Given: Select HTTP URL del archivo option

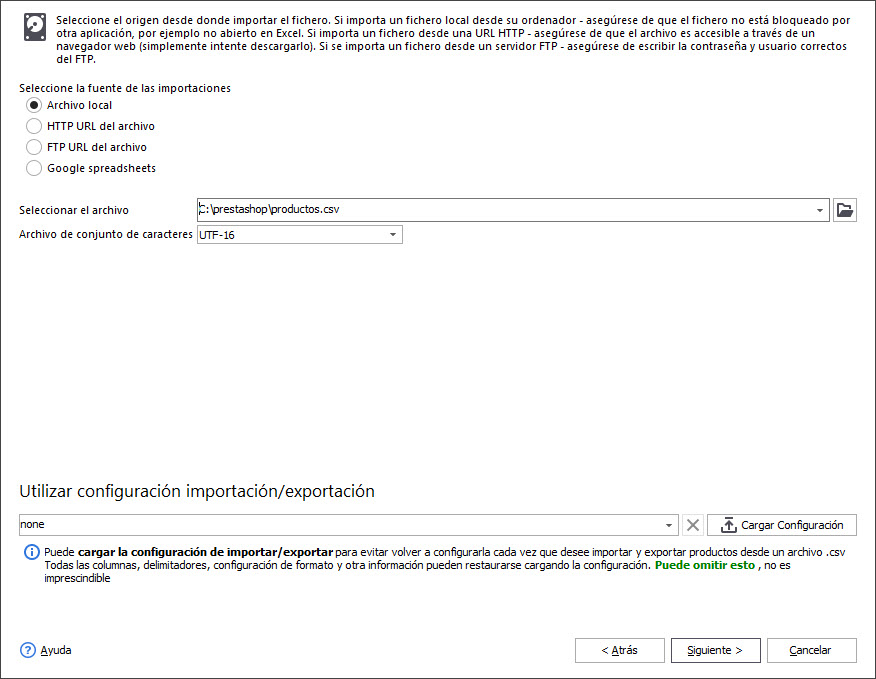Looking at the screenshot, I should click(34, 126).
